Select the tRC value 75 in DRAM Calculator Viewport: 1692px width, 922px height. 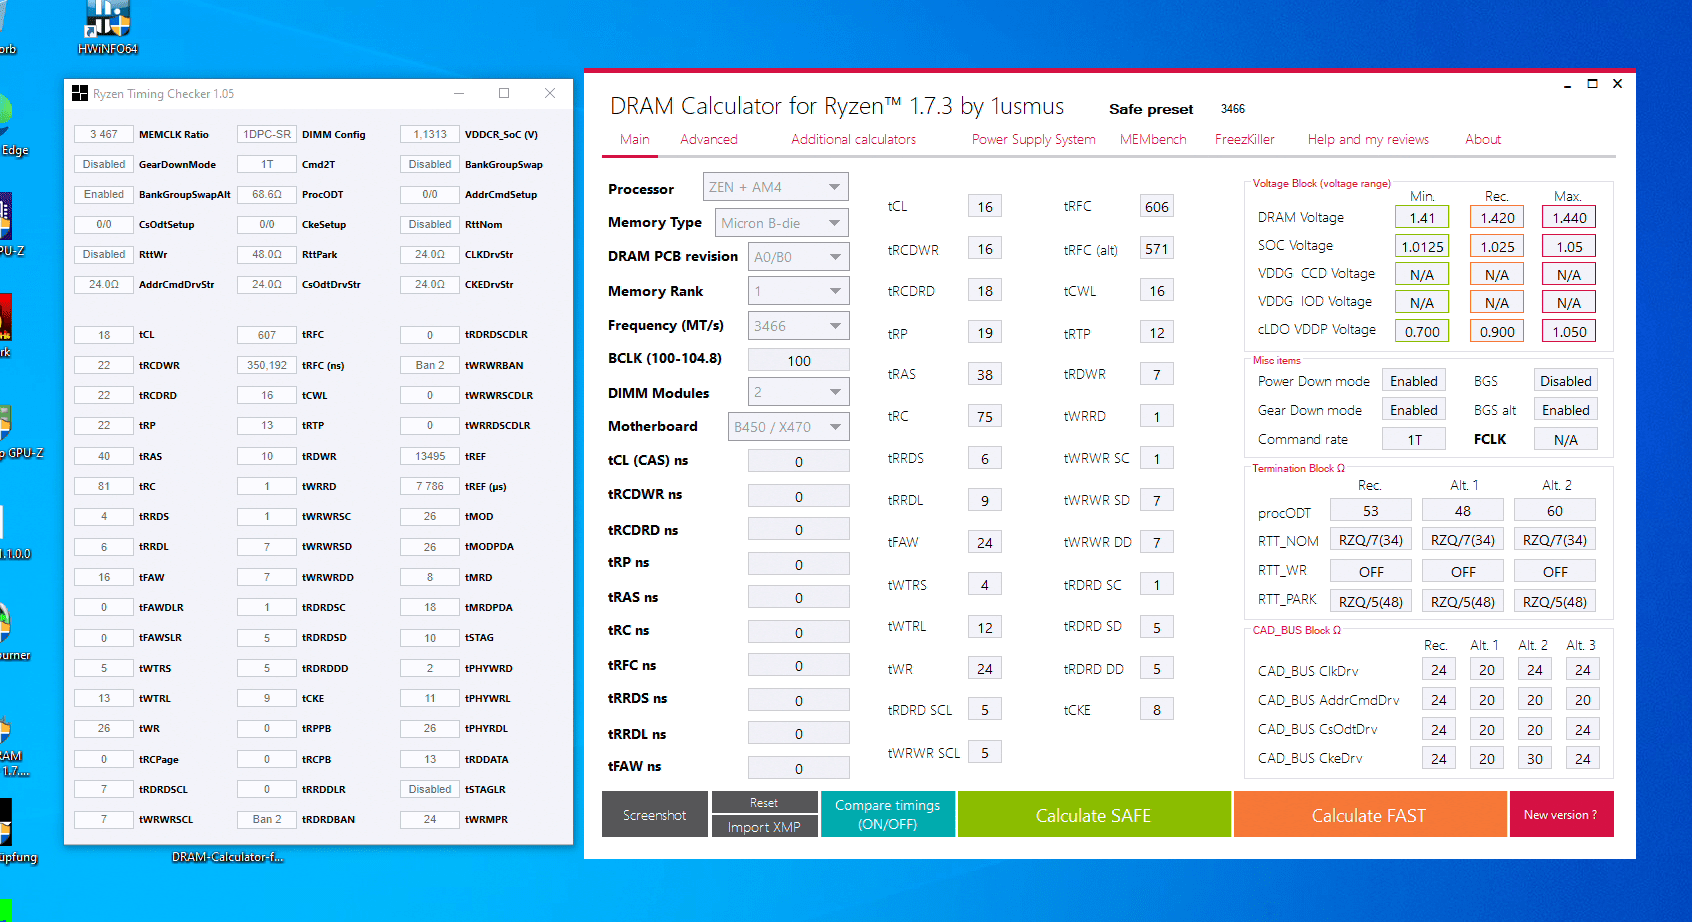click(x=985, y=416)
